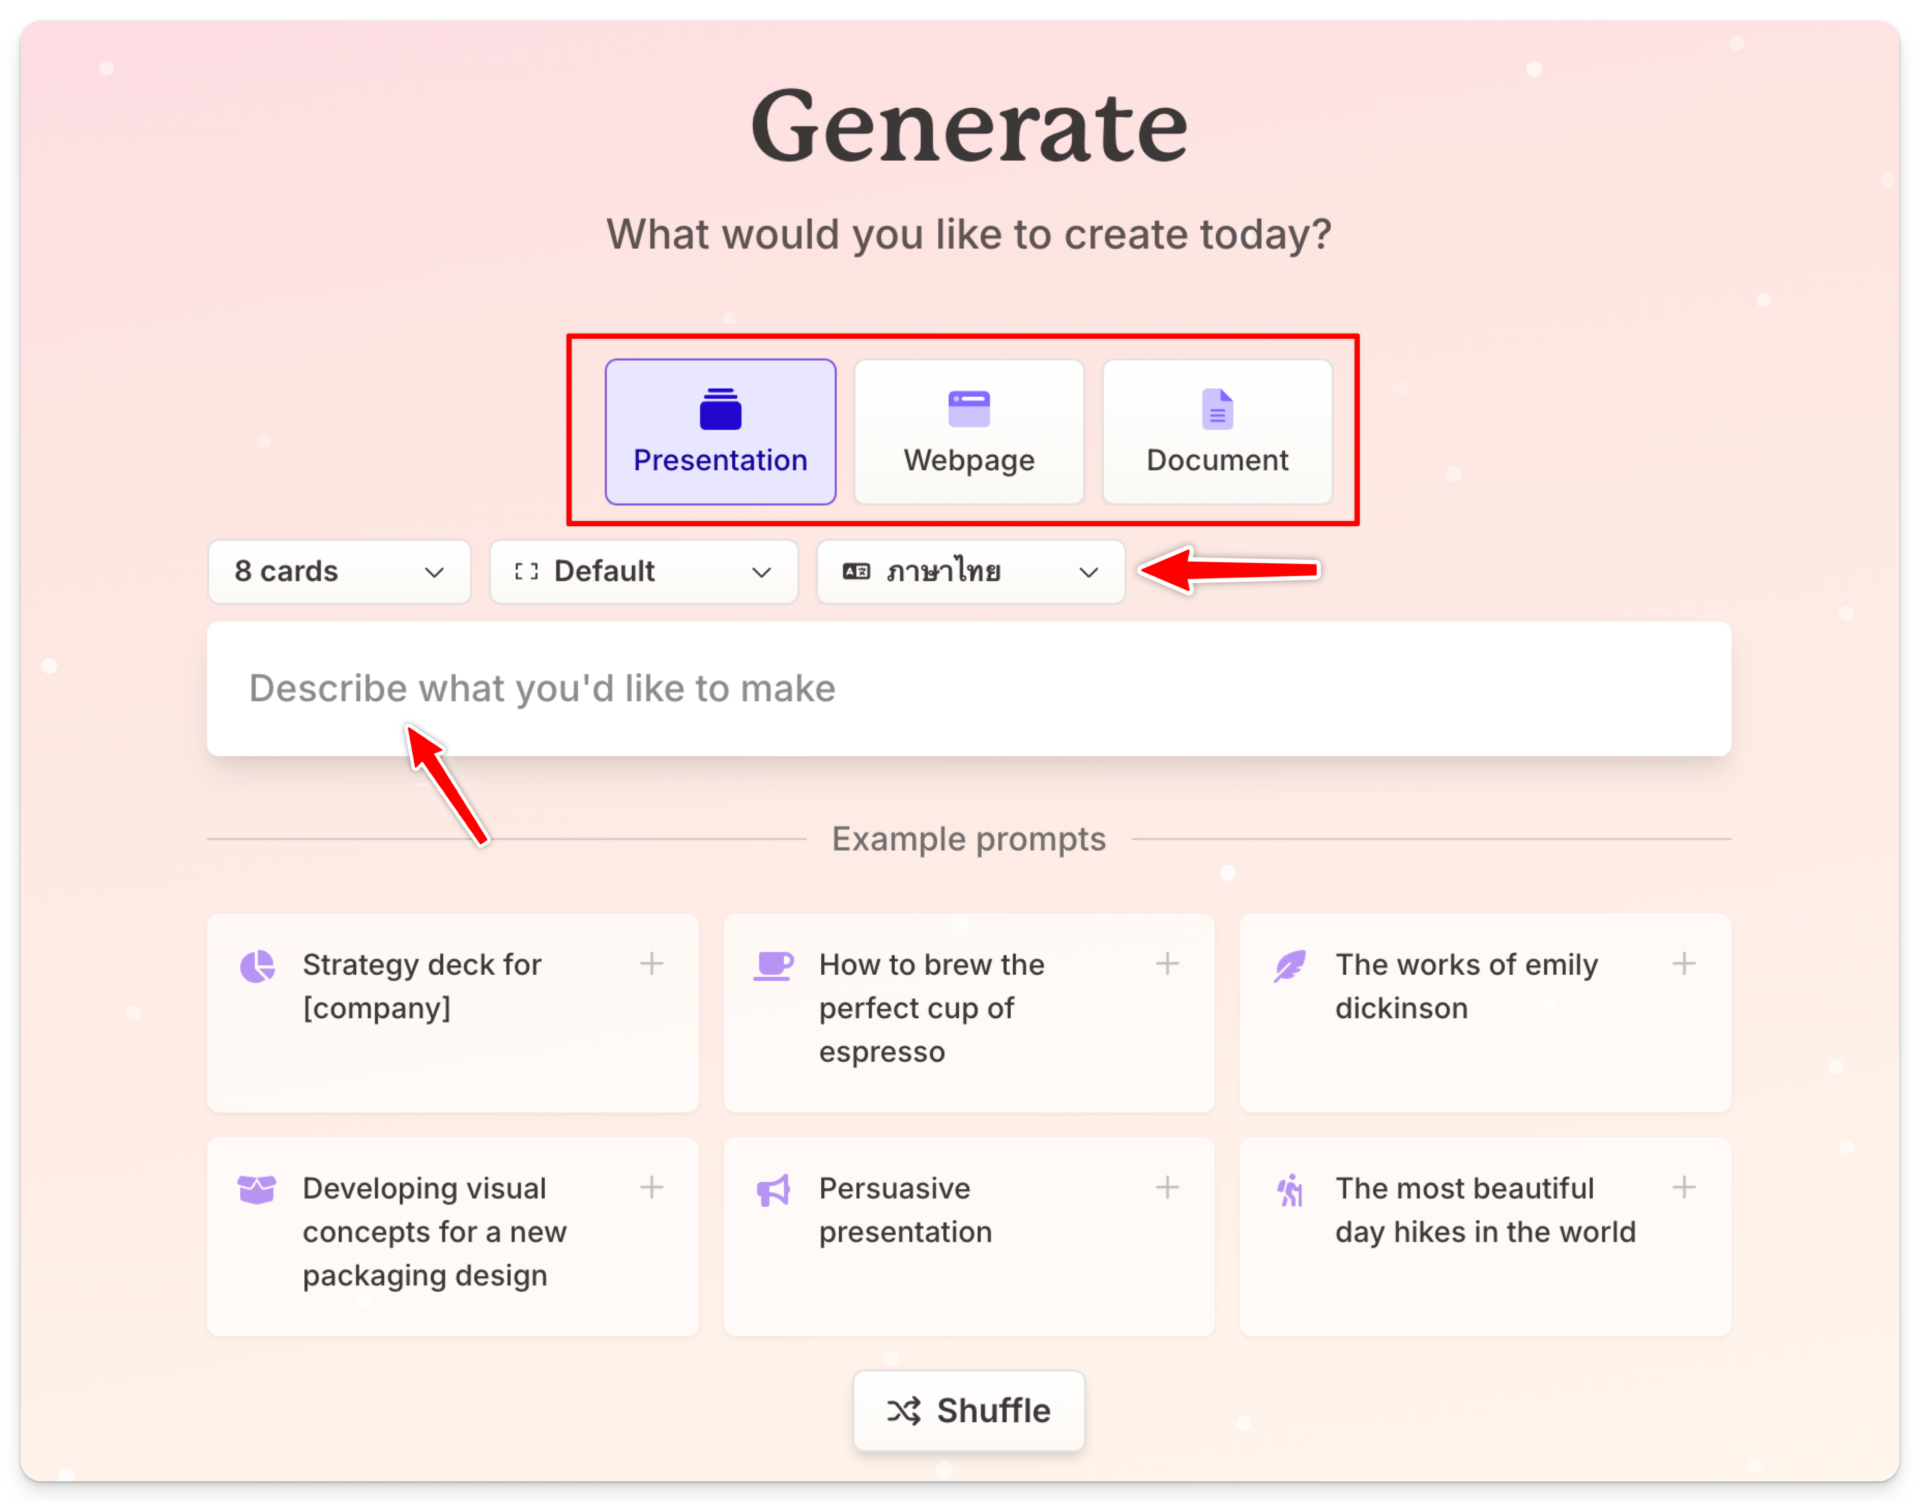Click the Shuffle button

click(968, 1410)
